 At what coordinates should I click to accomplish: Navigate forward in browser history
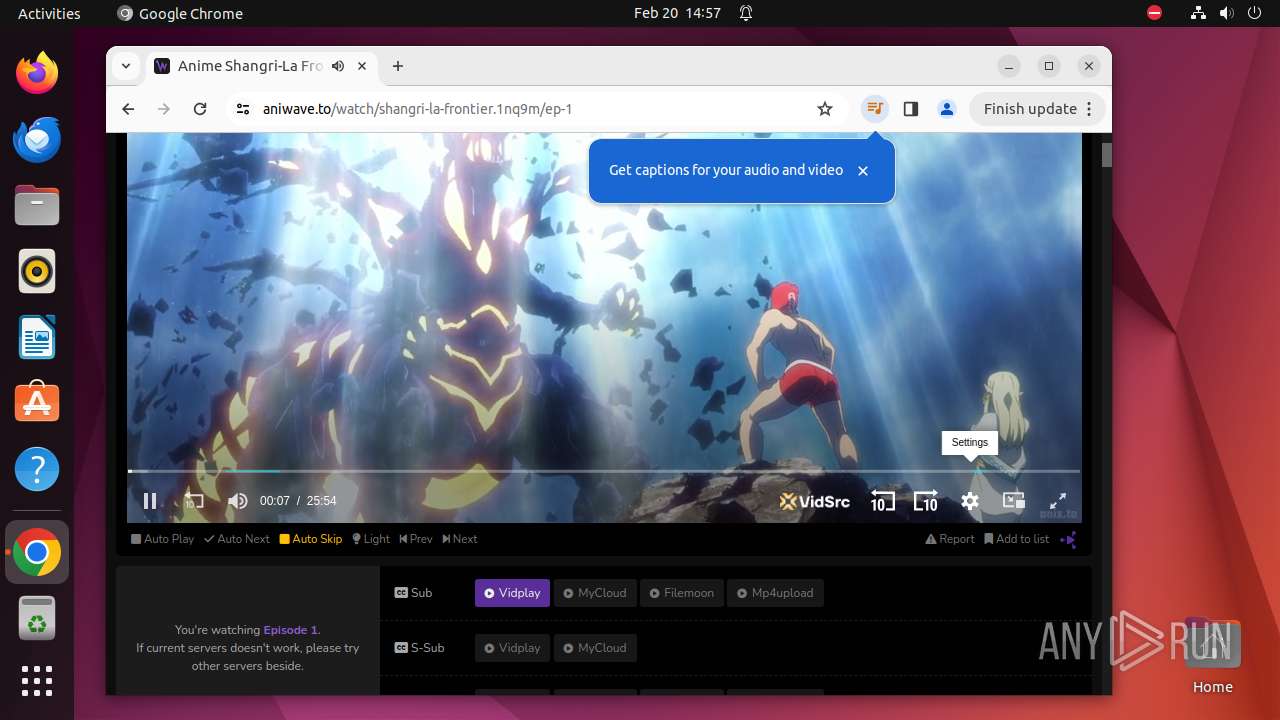(164, 109)
